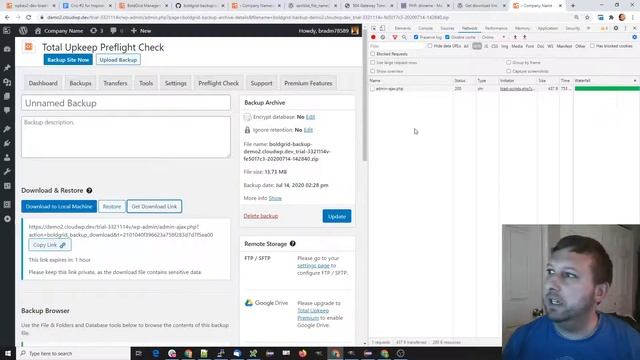Click the Windows Start button

8,353
